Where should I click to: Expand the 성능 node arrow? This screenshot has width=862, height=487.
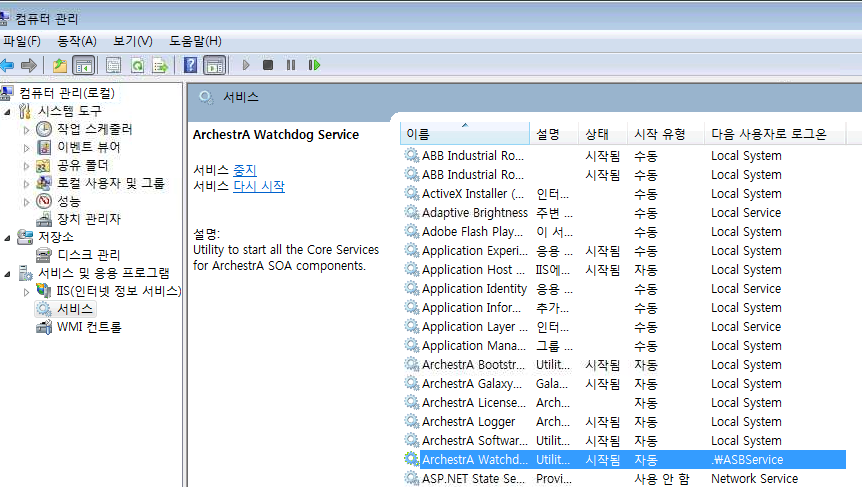(x=26, y=202)
